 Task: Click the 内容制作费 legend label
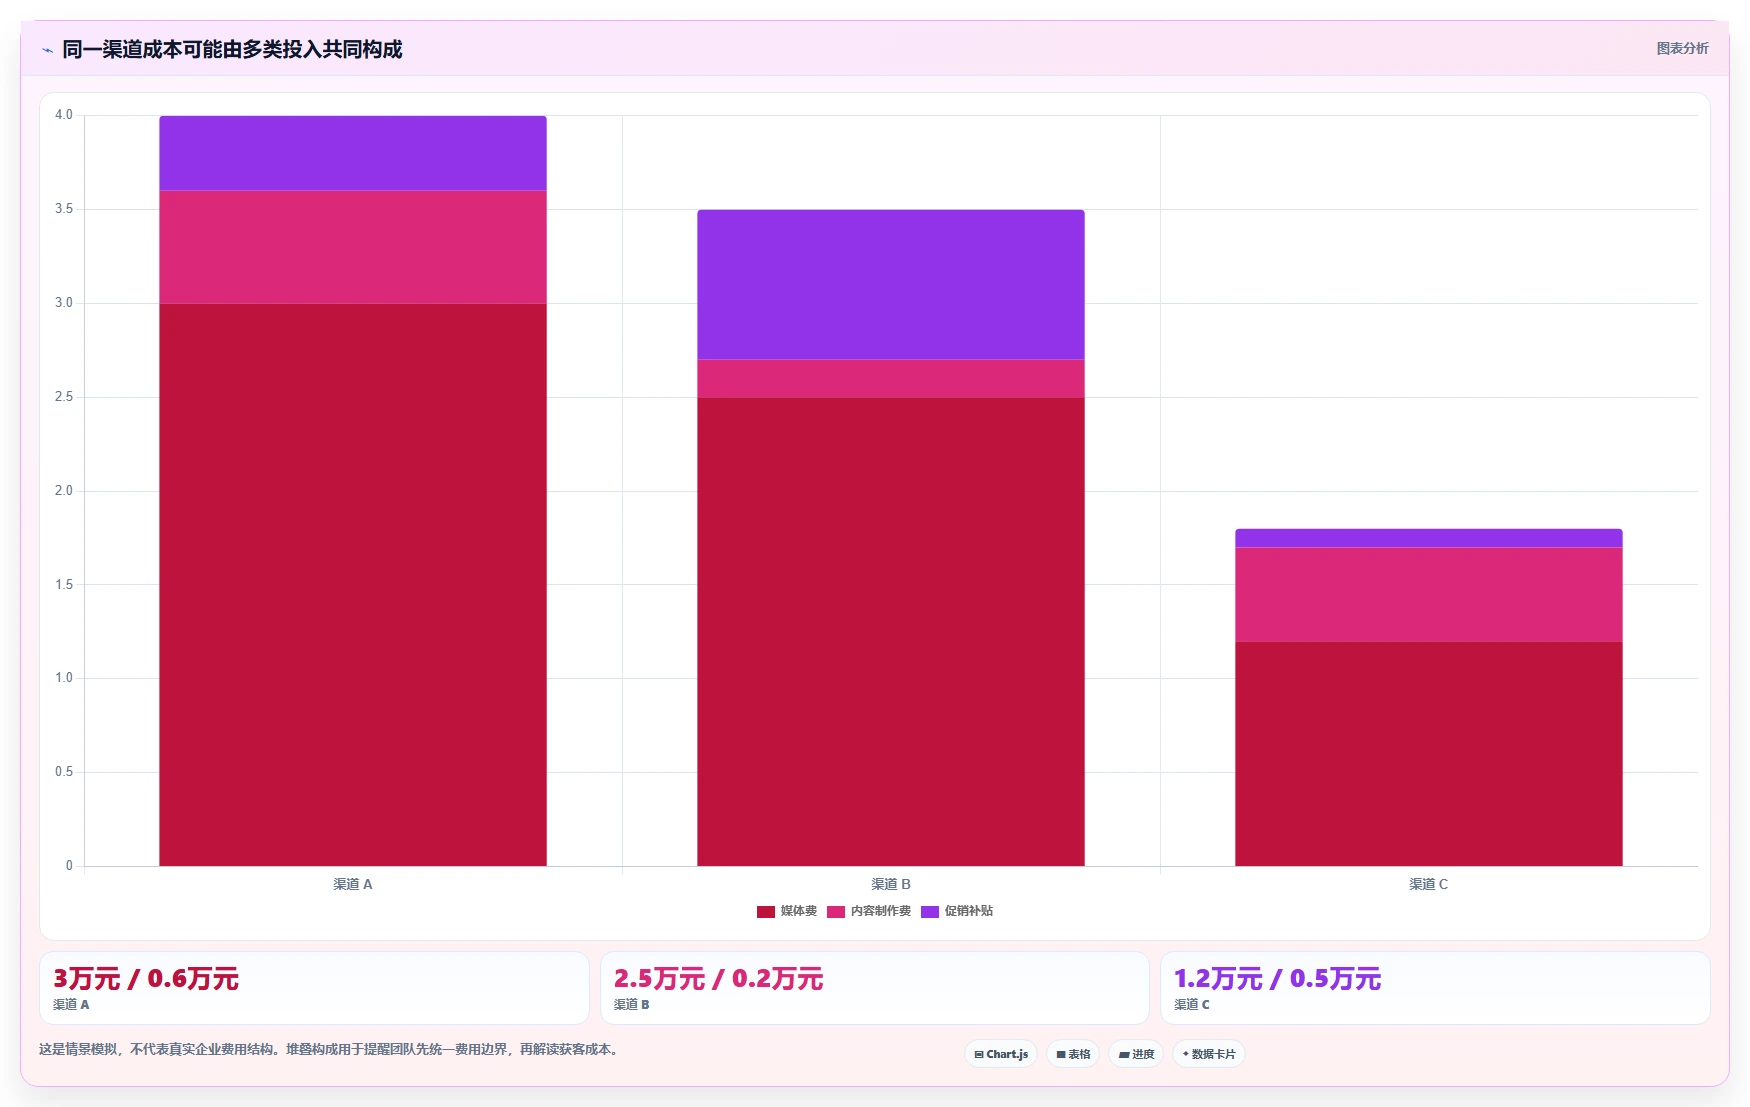(881, 911)
